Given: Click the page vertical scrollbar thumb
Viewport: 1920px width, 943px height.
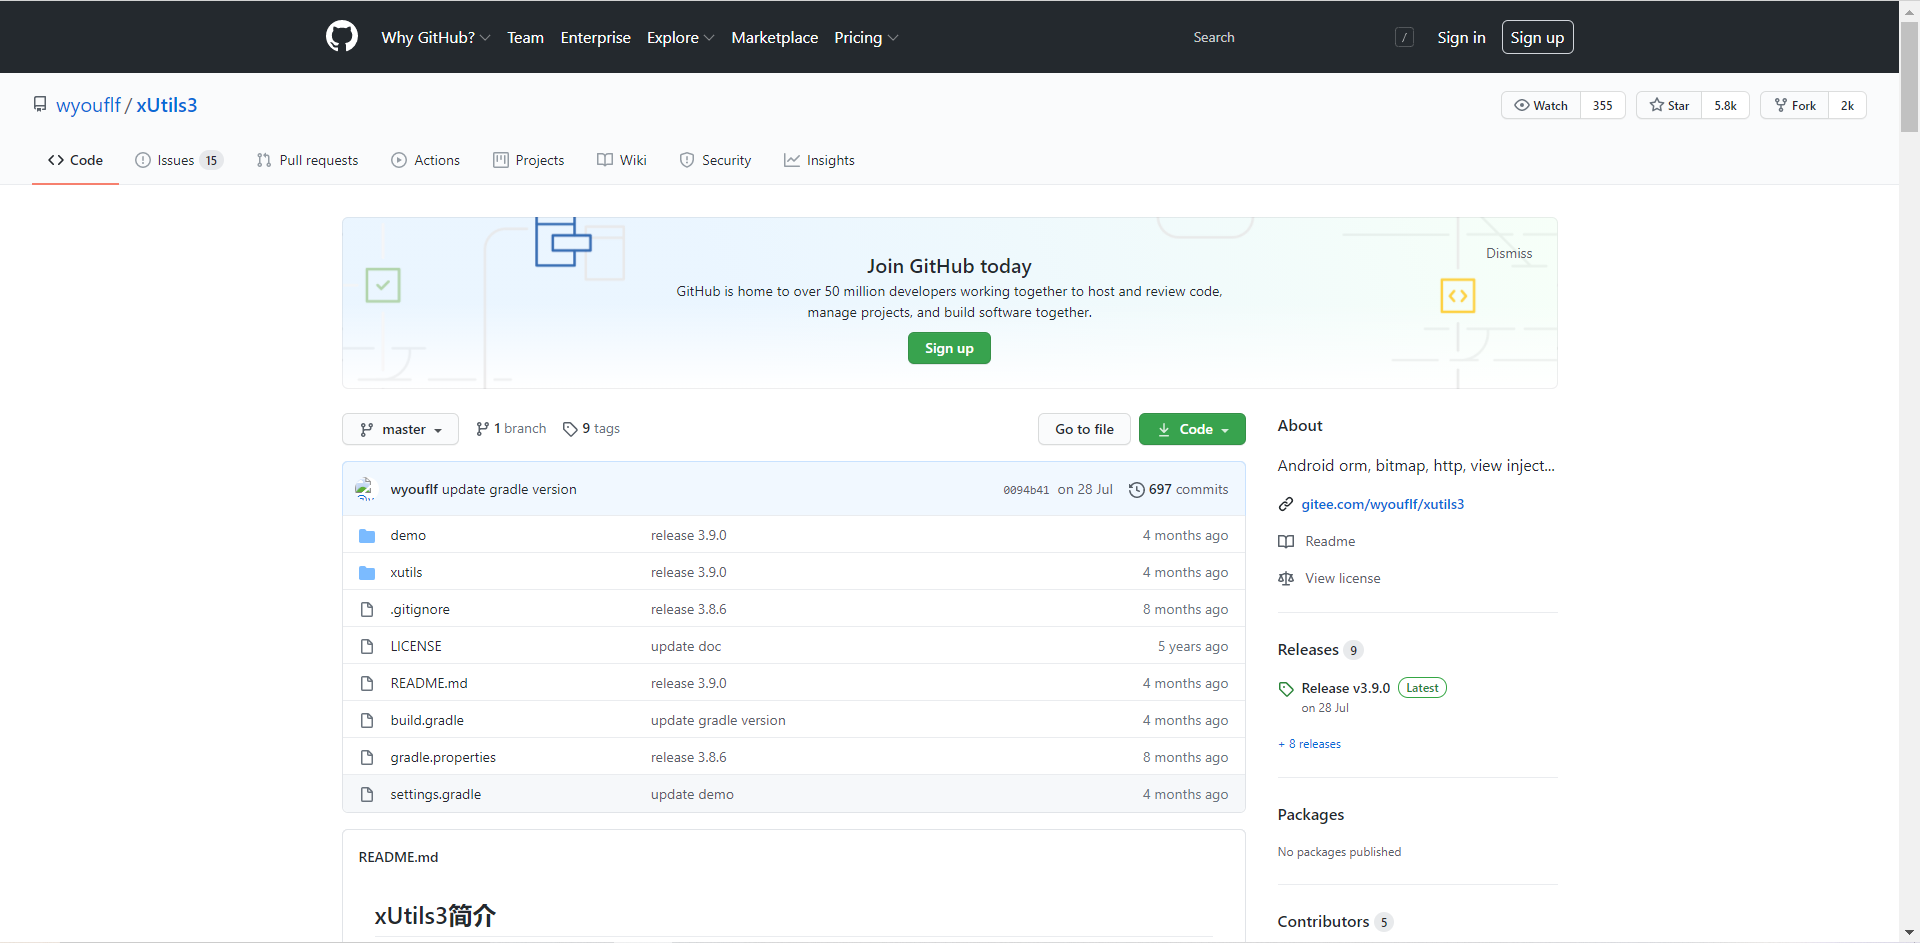Looking at the screenshot, I should pyautogui.click(x=1909, y=78).
